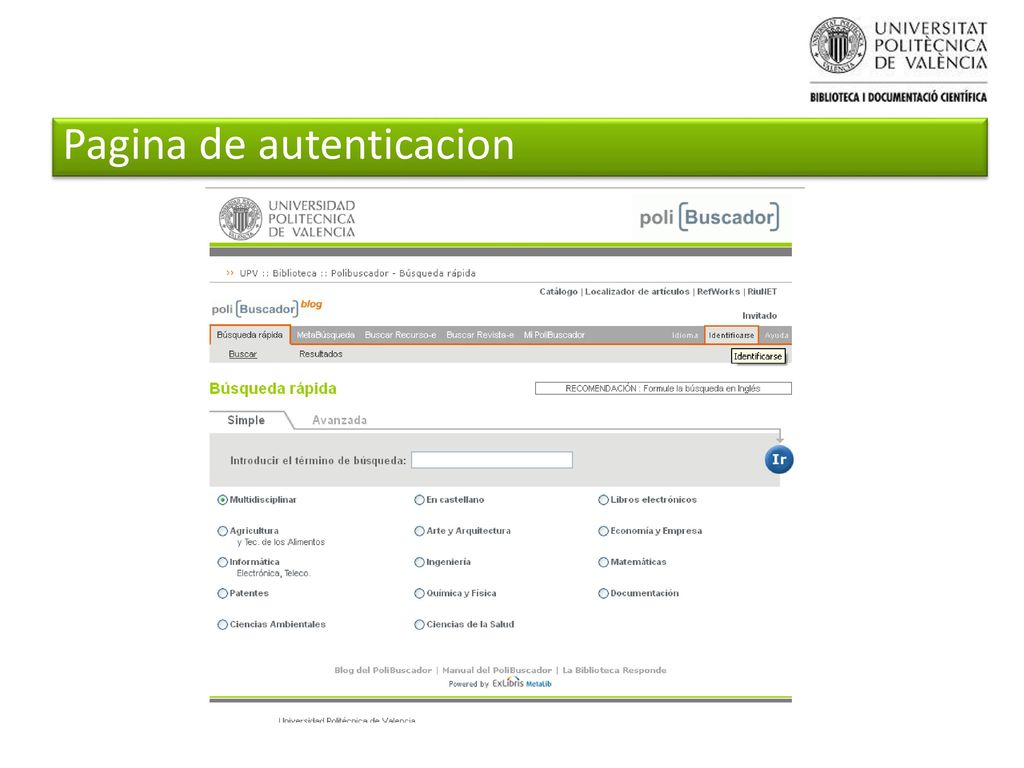
Task: Open the RefWorks link
Action: (718, 292)
